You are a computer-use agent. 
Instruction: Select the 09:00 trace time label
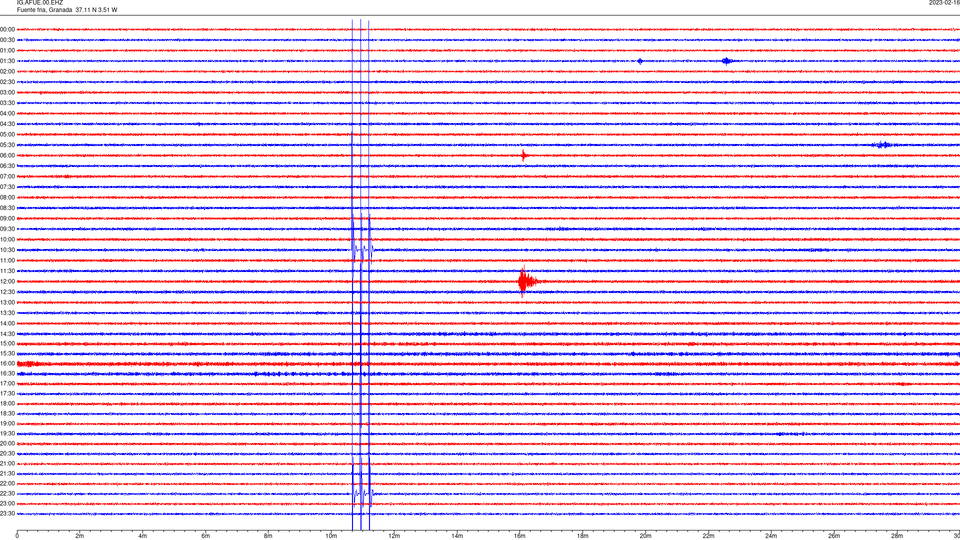pos(7,219)
